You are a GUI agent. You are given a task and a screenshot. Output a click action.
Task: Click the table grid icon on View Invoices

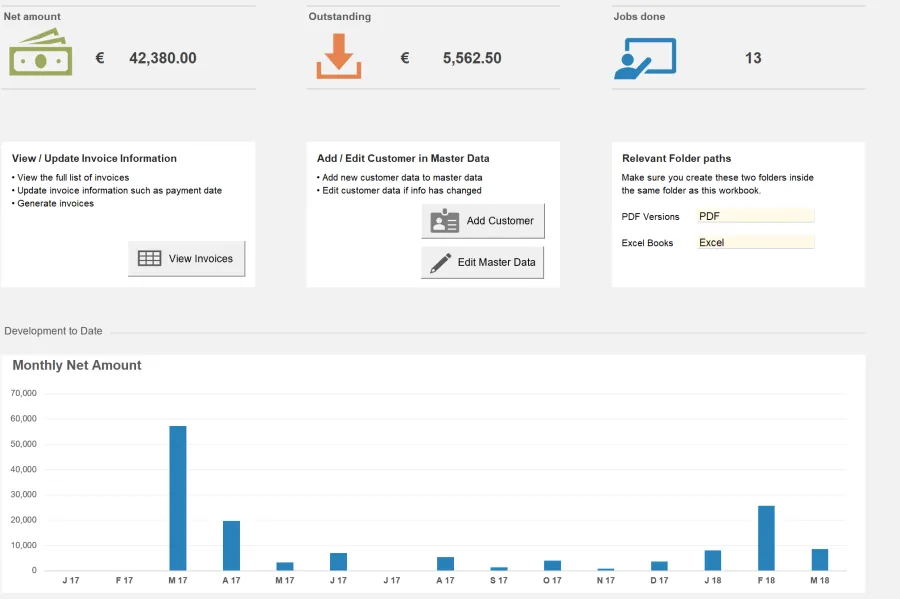[149, 258]
